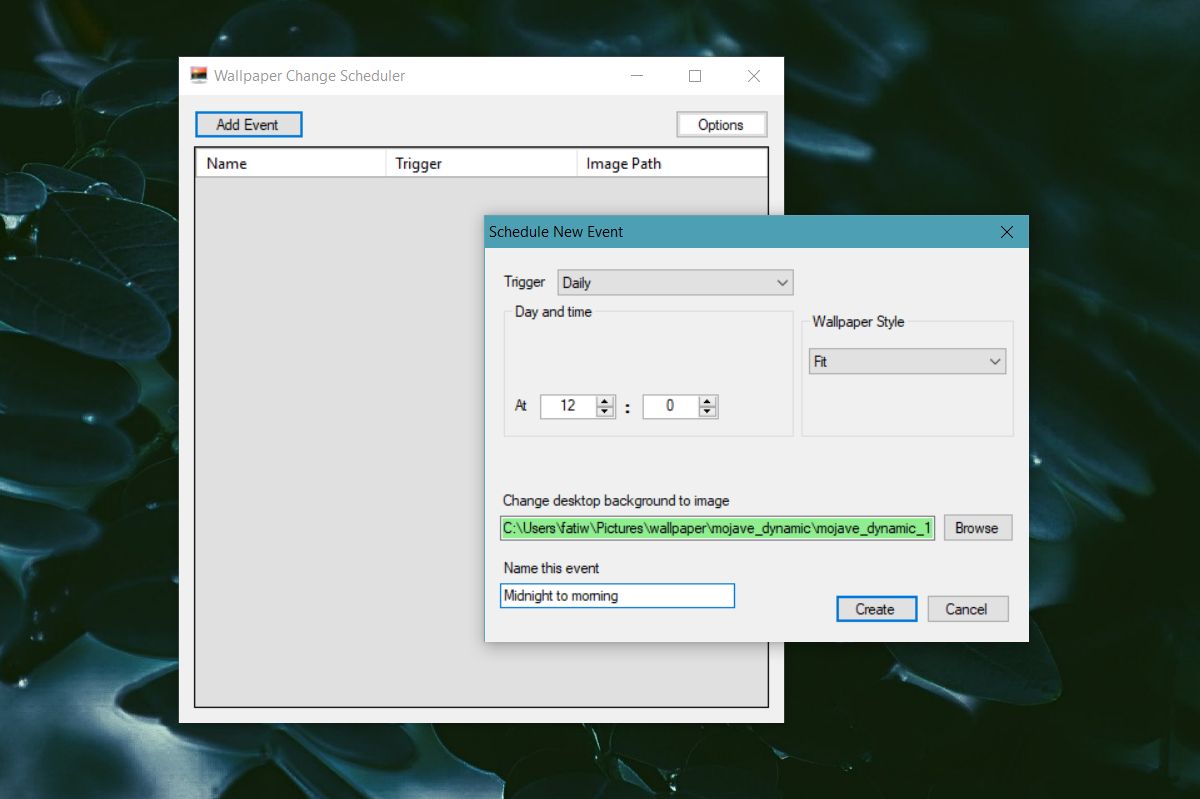Click the Name column header
1200x799 pixels.
coord(290,163)
